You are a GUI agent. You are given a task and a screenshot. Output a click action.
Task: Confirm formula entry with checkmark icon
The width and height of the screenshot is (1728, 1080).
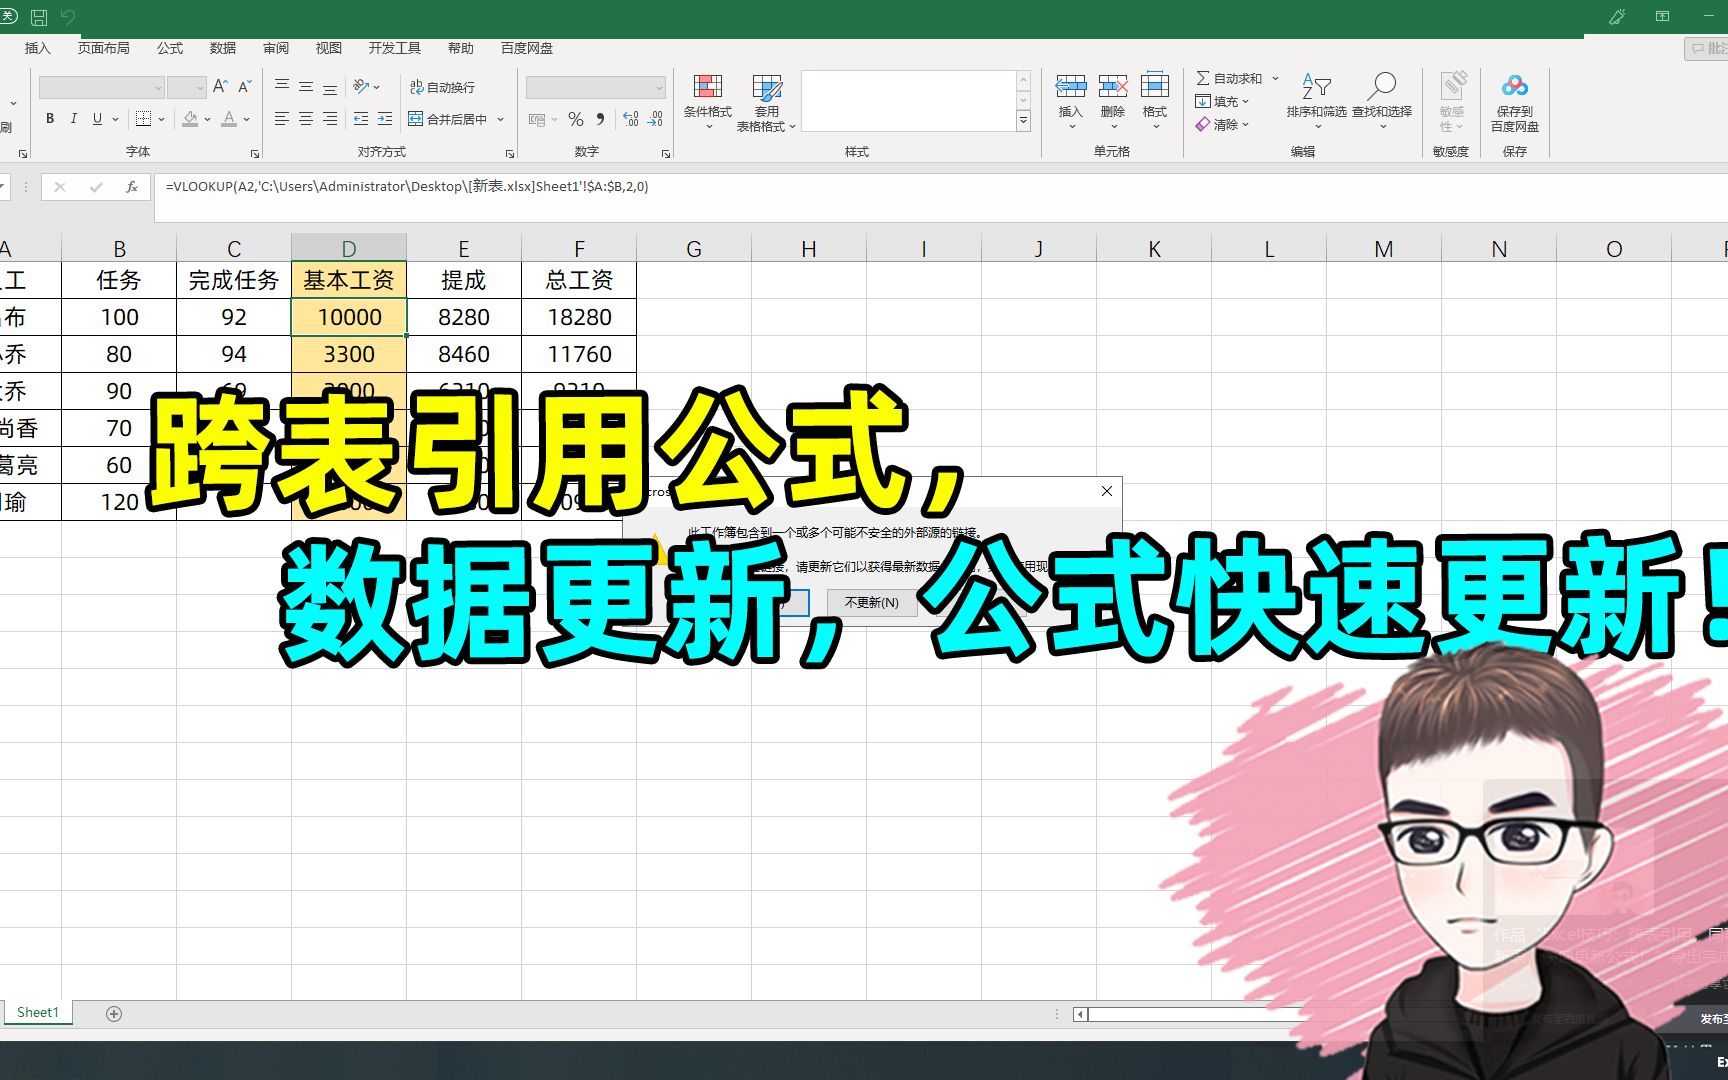click(96, 187)
